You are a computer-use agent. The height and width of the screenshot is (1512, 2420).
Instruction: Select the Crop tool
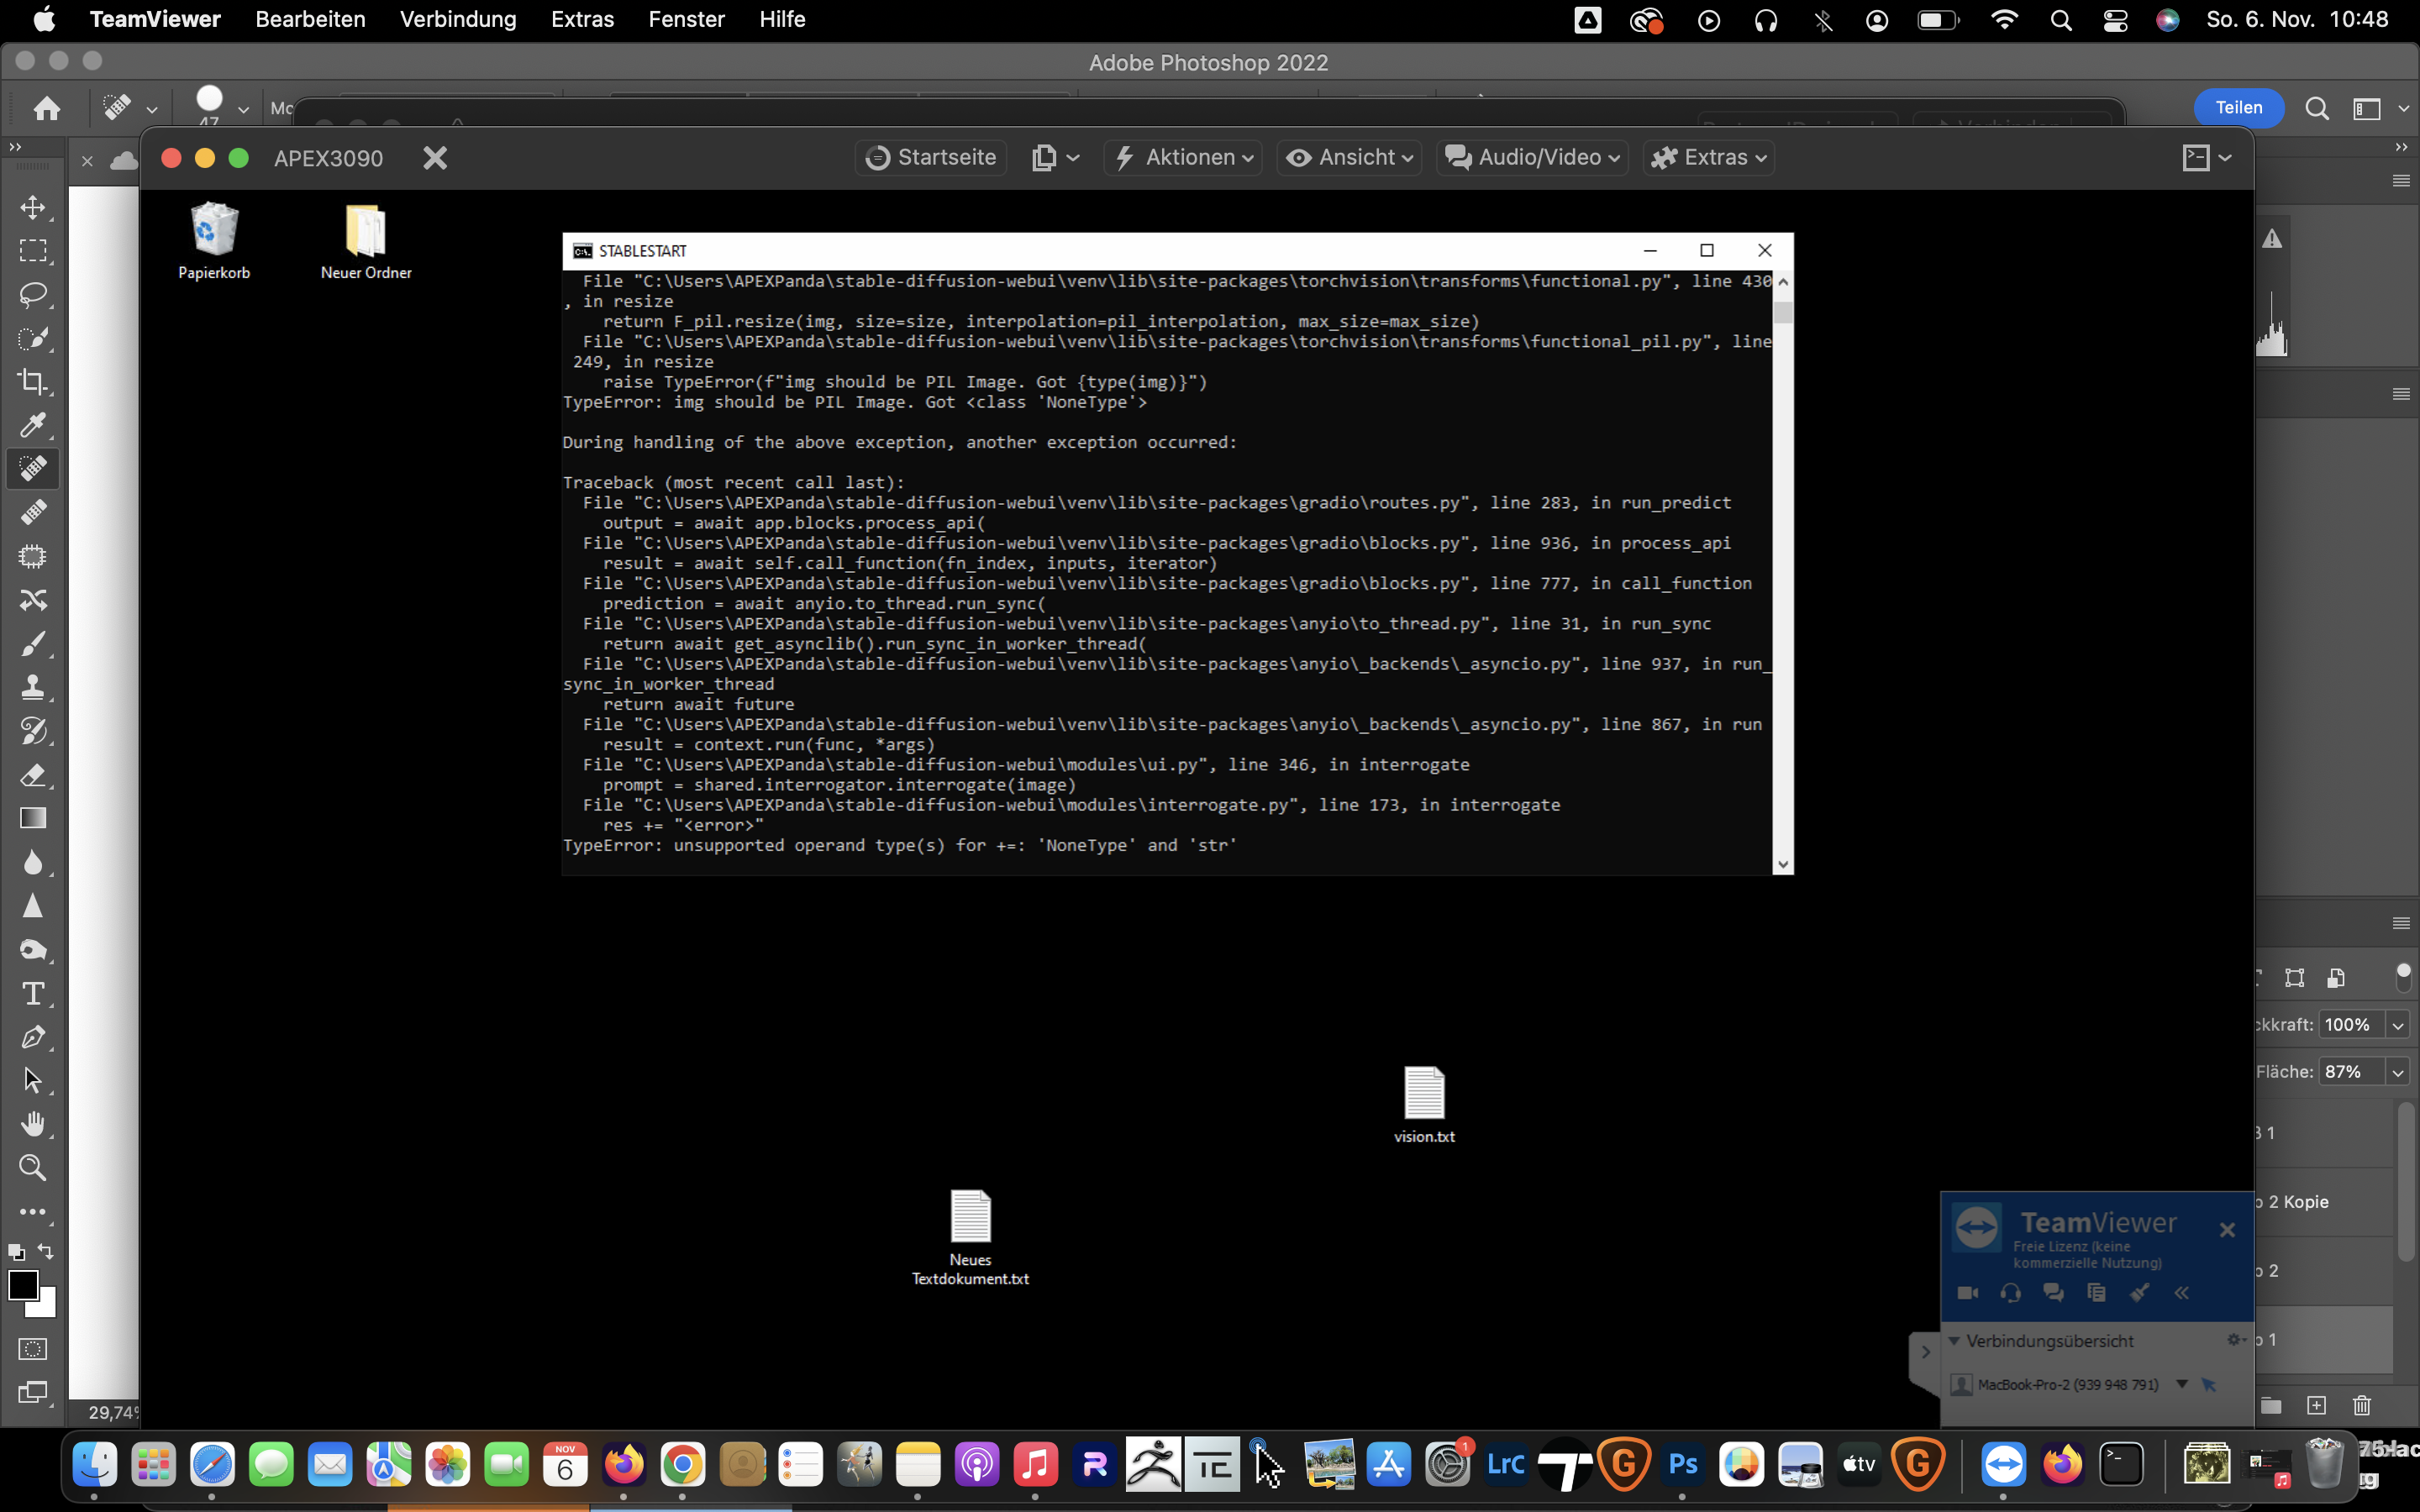click(x=33, y=381)
